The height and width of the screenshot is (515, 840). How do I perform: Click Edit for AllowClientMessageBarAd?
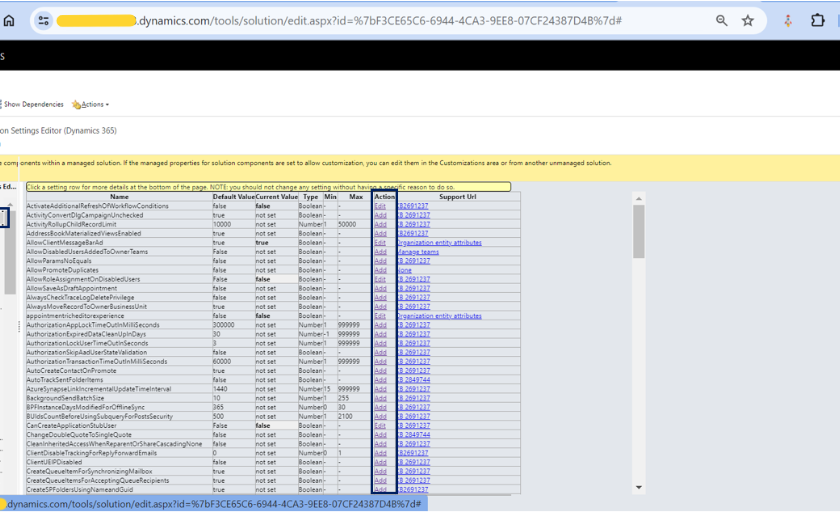click(x=380, y=243)
